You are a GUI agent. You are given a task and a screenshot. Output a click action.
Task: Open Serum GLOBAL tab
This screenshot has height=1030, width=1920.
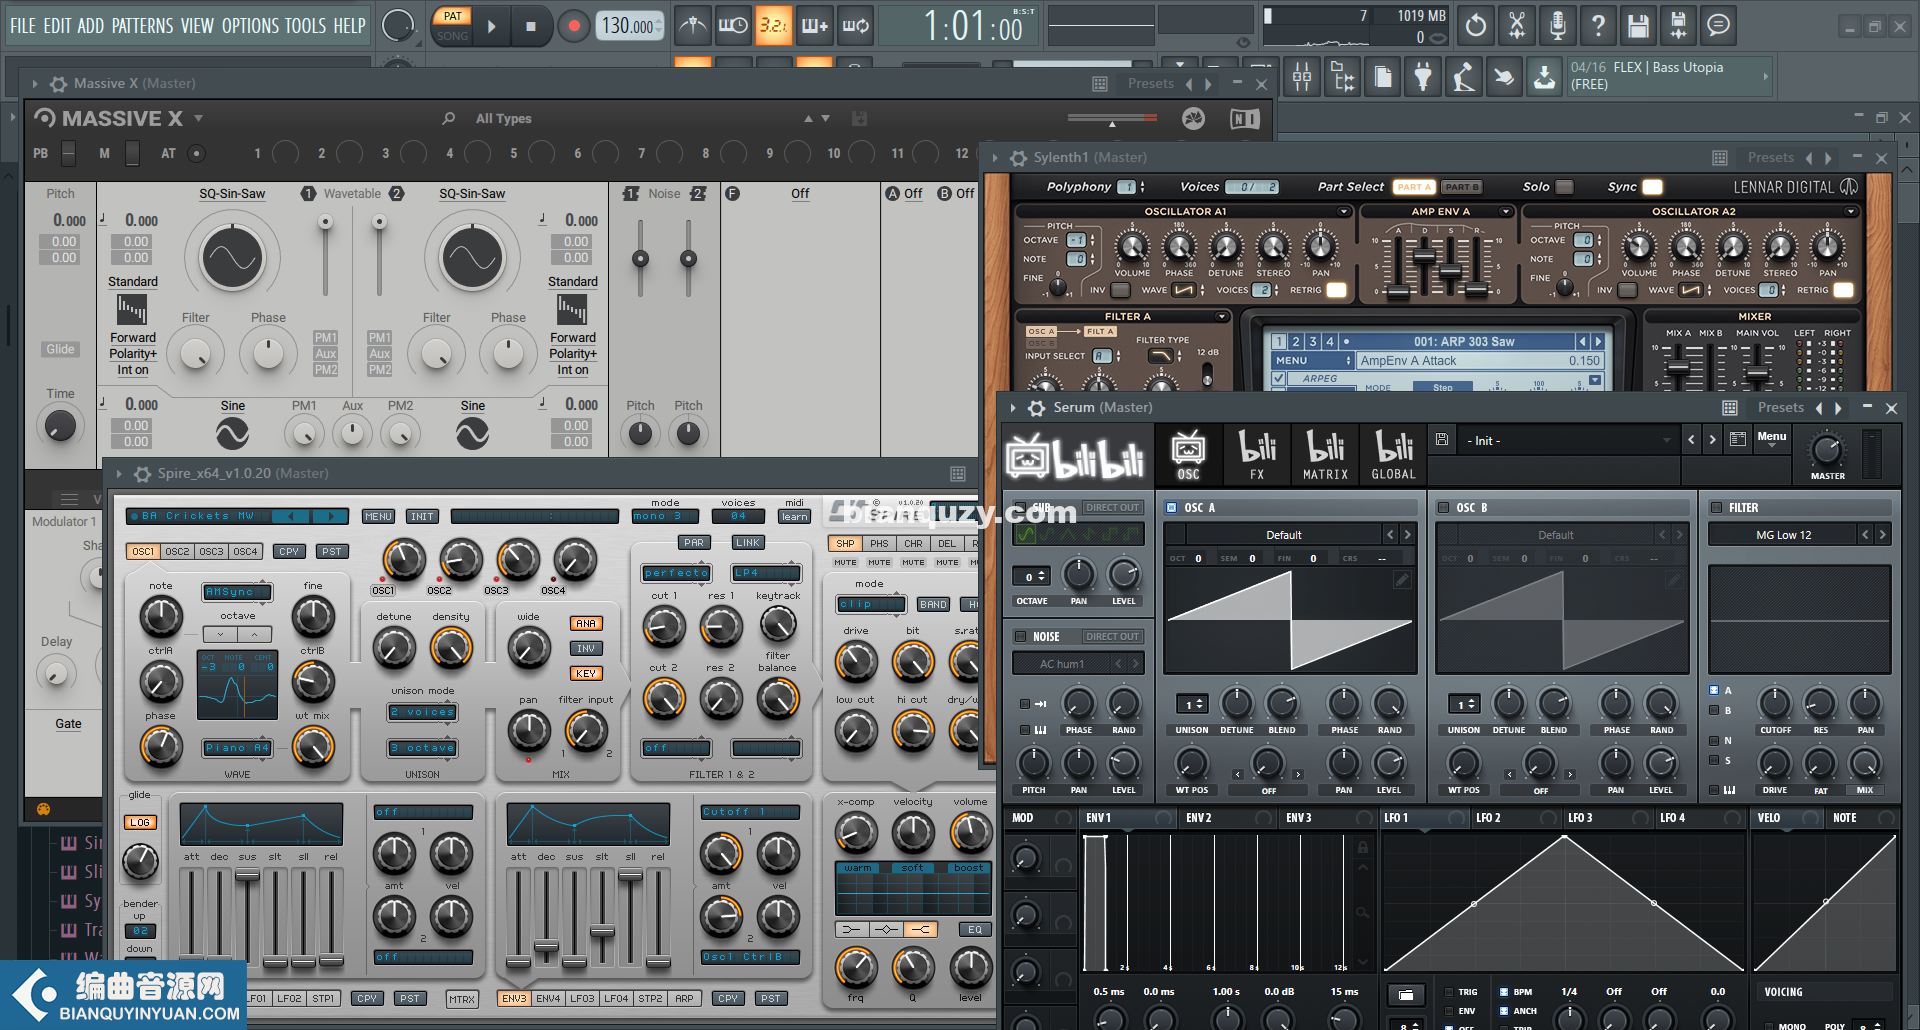point(1393,455)
